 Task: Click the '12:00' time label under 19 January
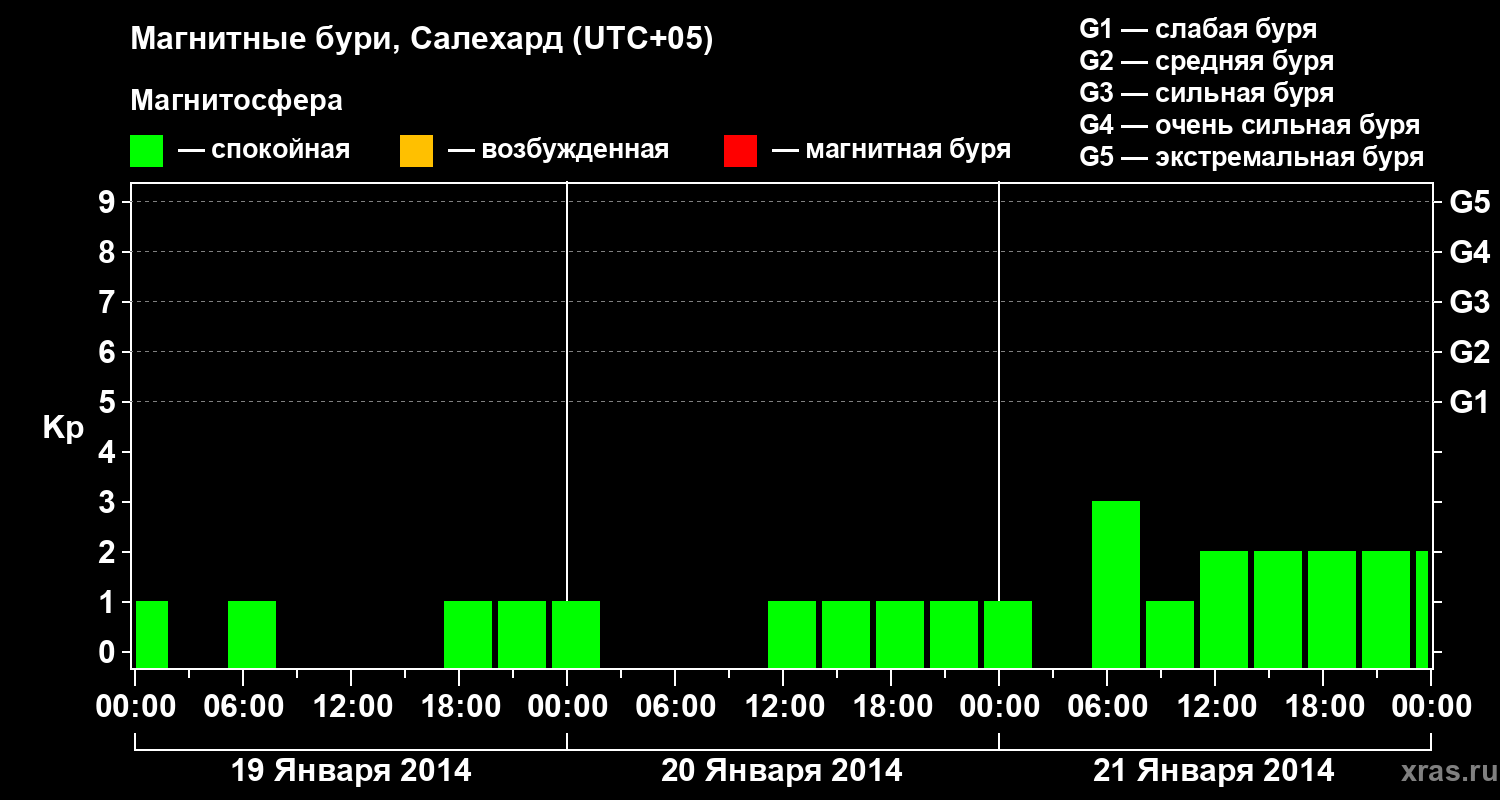(351, 707)
